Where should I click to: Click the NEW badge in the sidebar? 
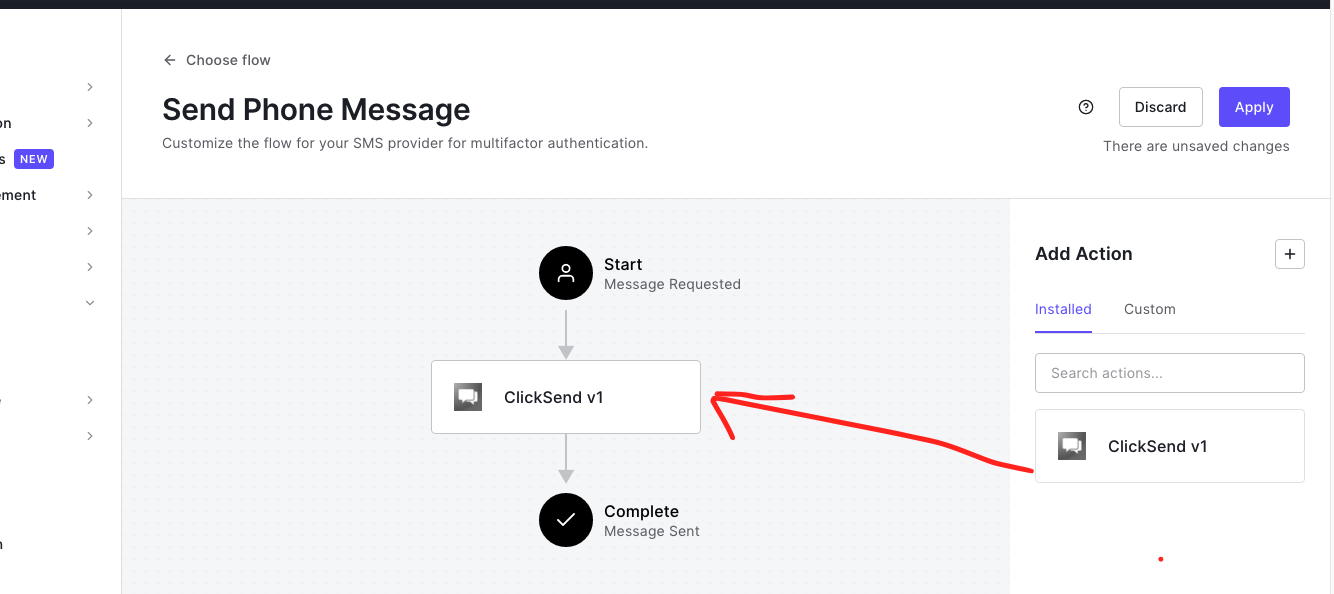pos(34,158)
